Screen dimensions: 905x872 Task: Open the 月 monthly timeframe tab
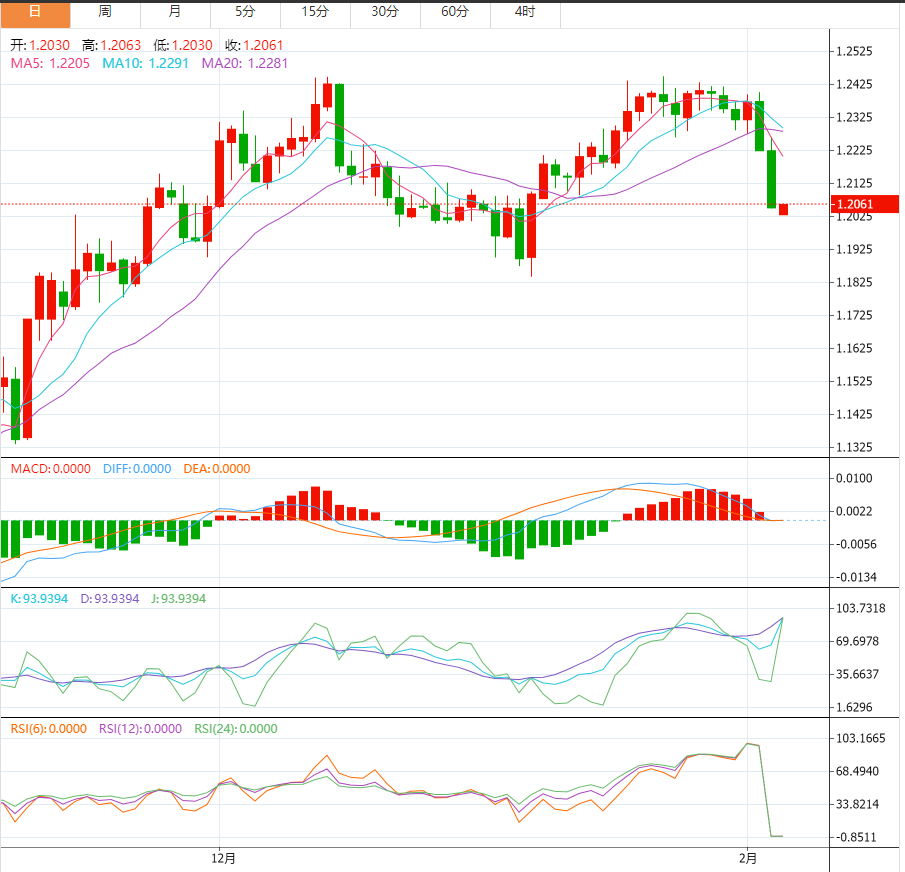click(175, 12)
